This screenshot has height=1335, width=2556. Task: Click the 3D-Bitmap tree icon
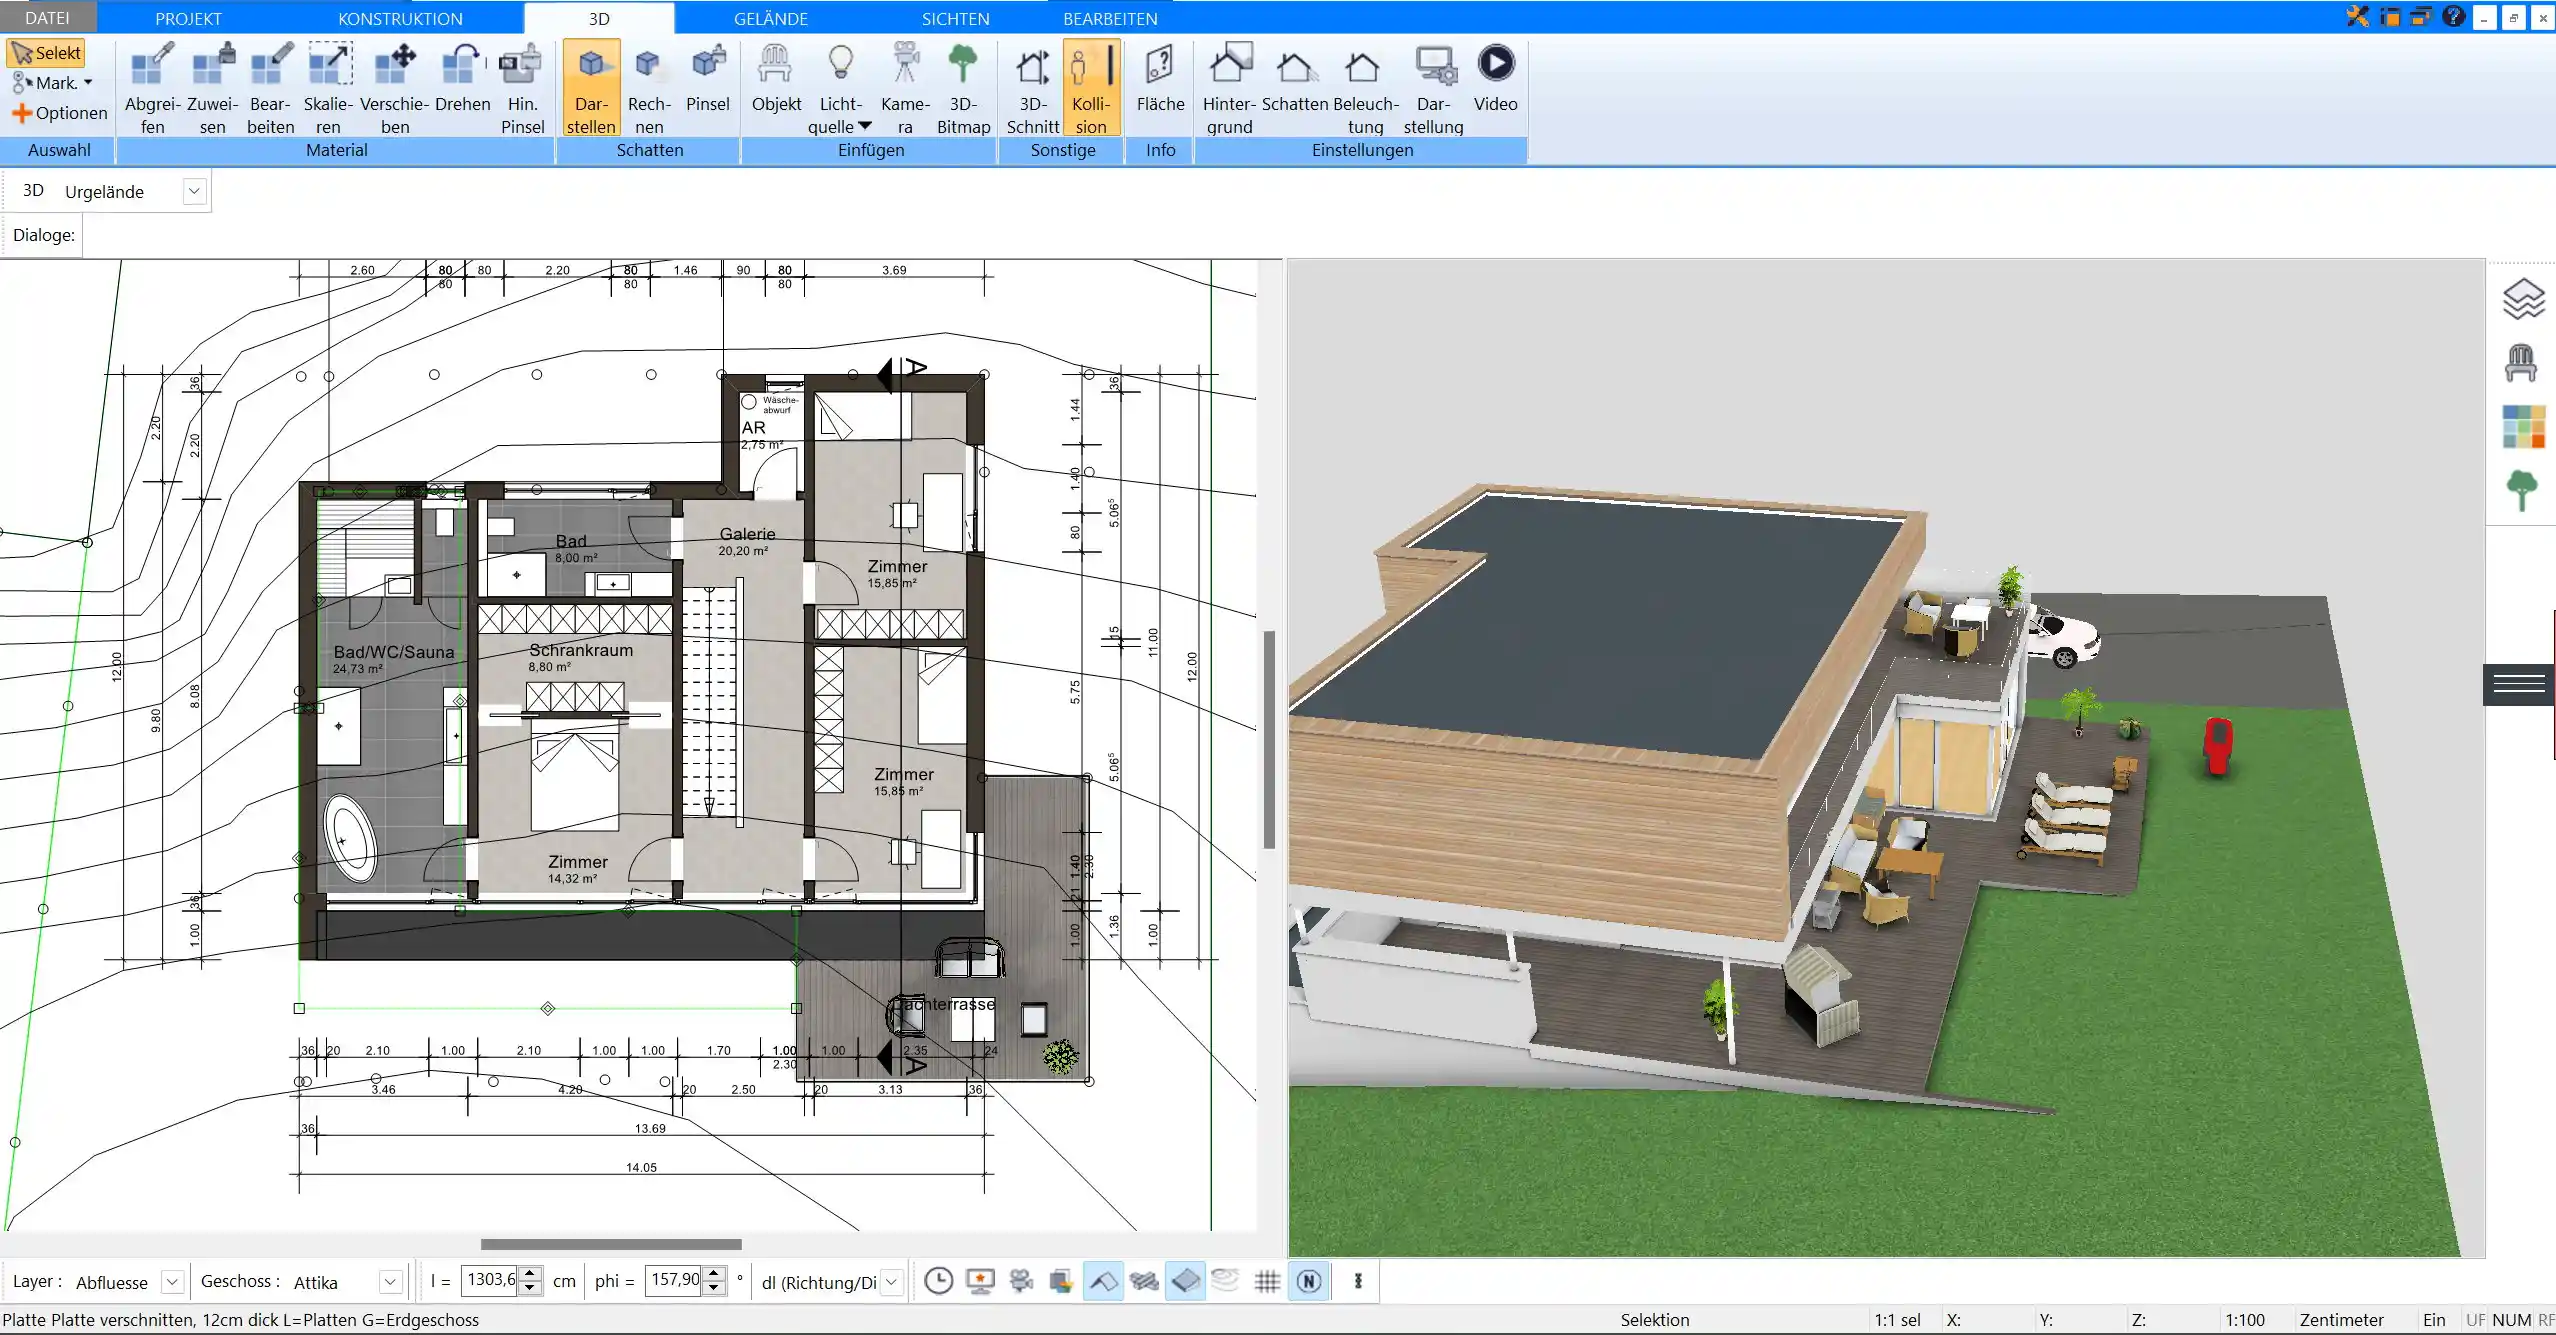(x=963, y=63)
